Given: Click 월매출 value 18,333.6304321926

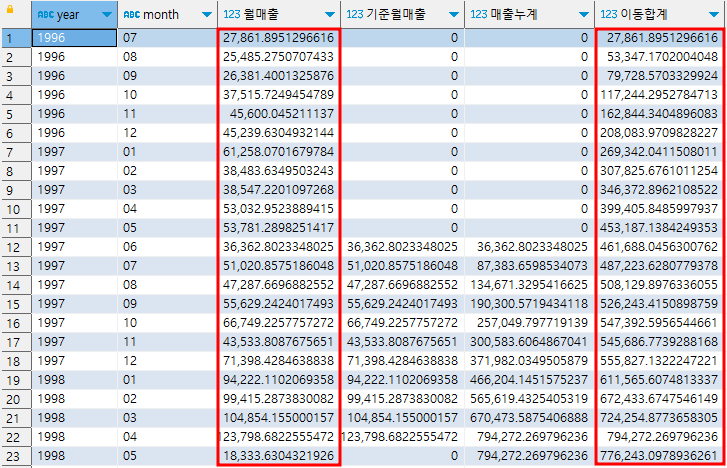Looking at the screenshot, I should (278, 456).
